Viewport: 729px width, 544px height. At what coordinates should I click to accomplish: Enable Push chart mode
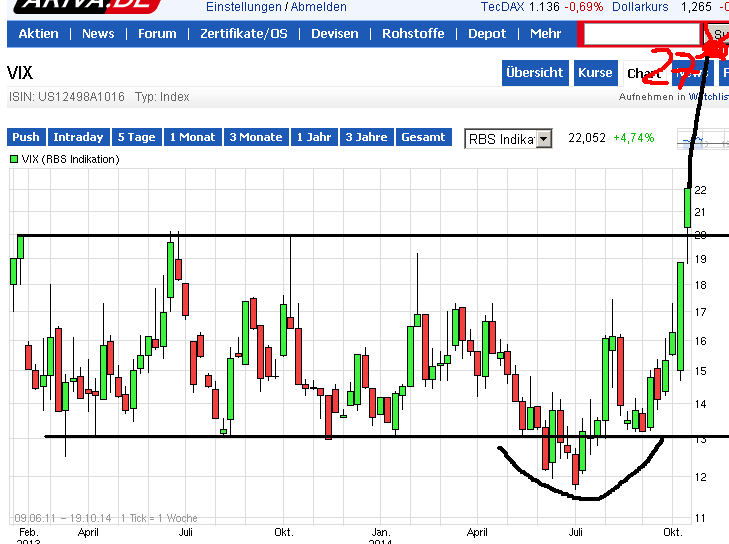point(26,137)
